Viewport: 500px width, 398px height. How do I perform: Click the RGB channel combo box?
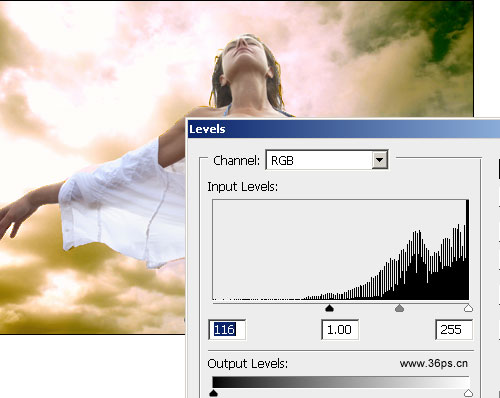[327, 160]
